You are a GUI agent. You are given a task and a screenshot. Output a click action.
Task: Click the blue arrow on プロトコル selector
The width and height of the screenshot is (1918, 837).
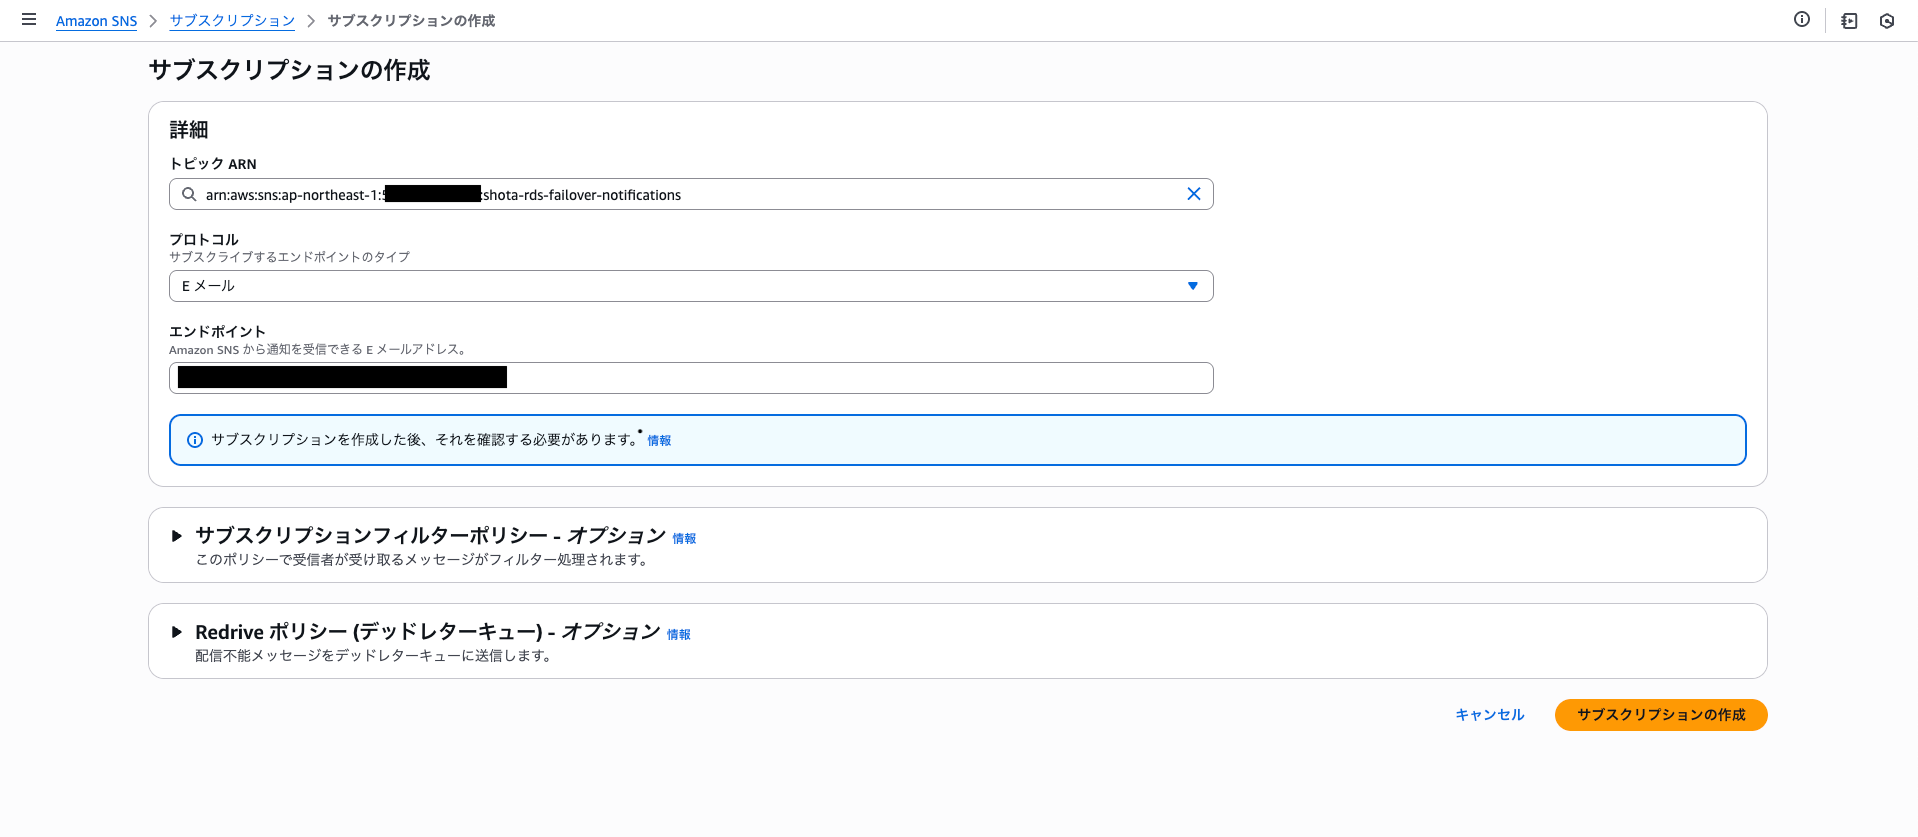pyautogui.click(x=1192, y=286)
